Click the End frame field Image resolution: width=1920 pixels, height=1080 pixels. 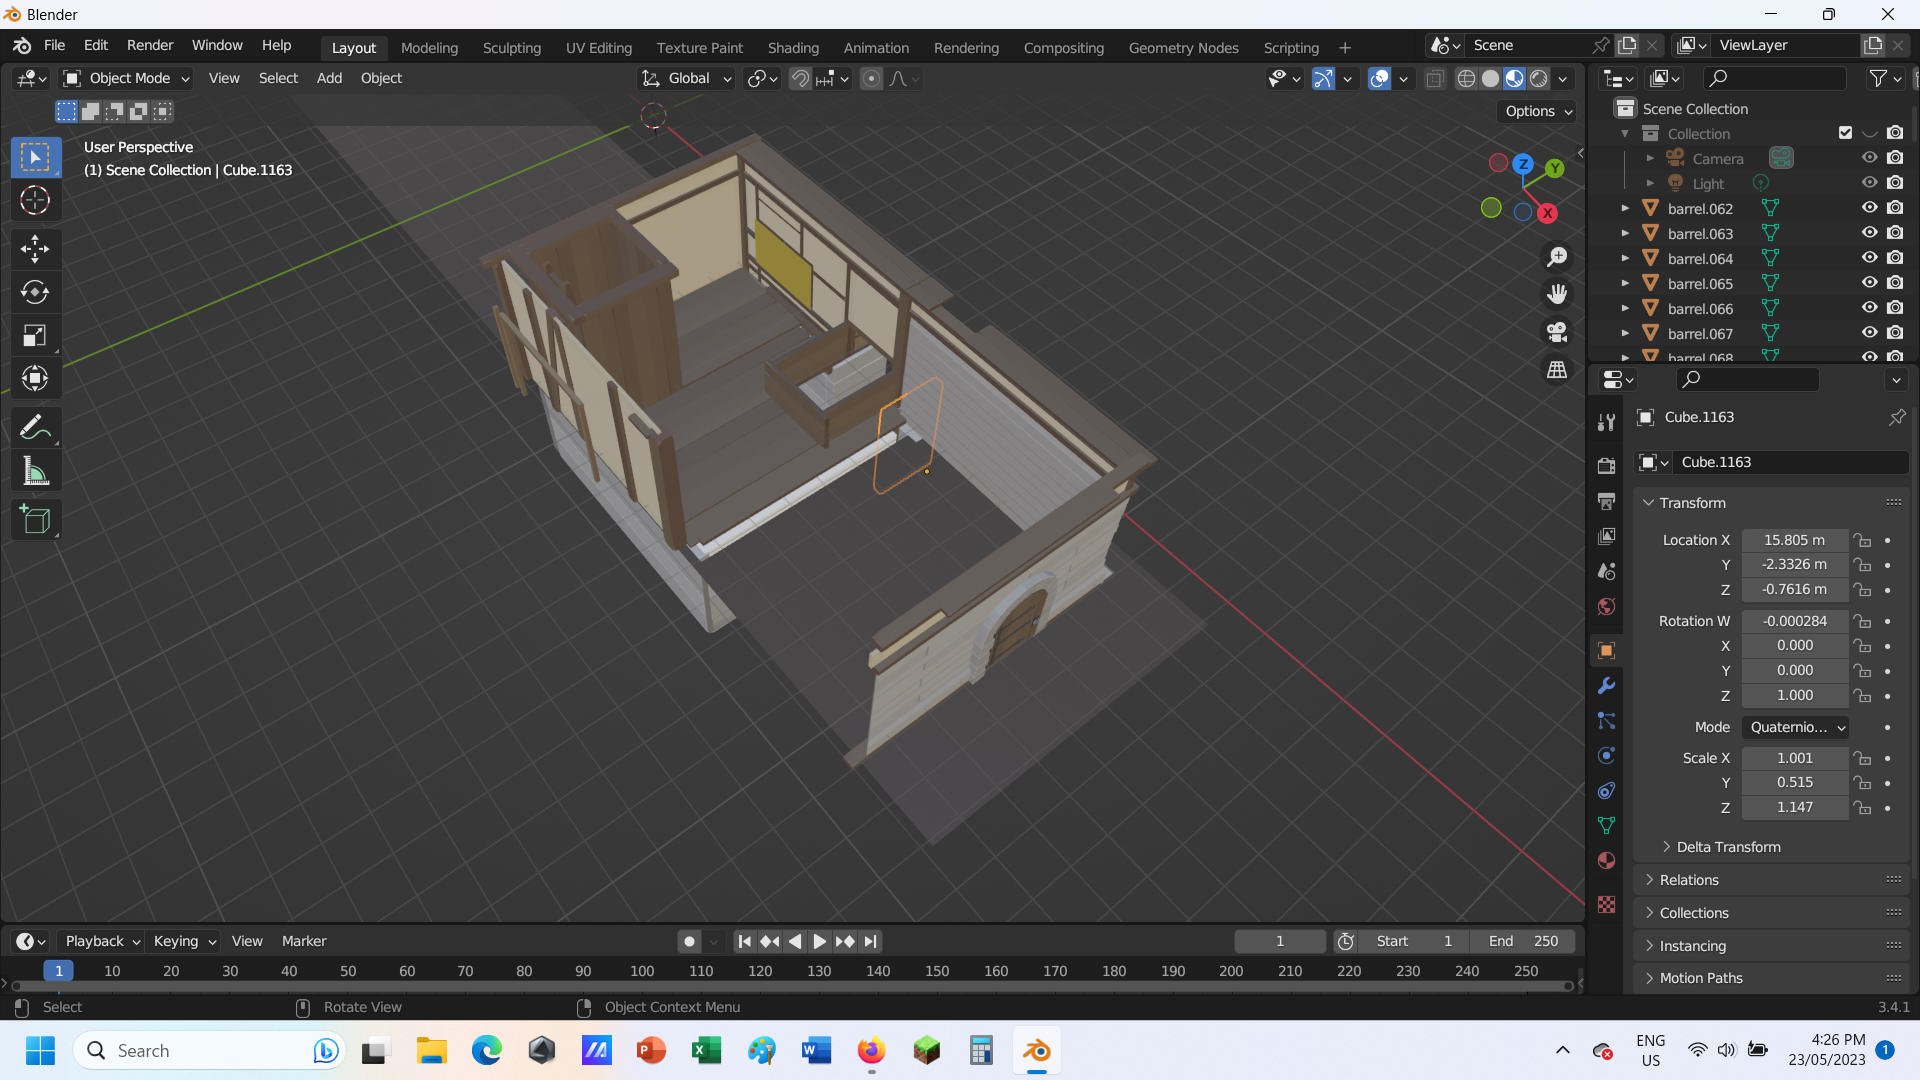1523,941
